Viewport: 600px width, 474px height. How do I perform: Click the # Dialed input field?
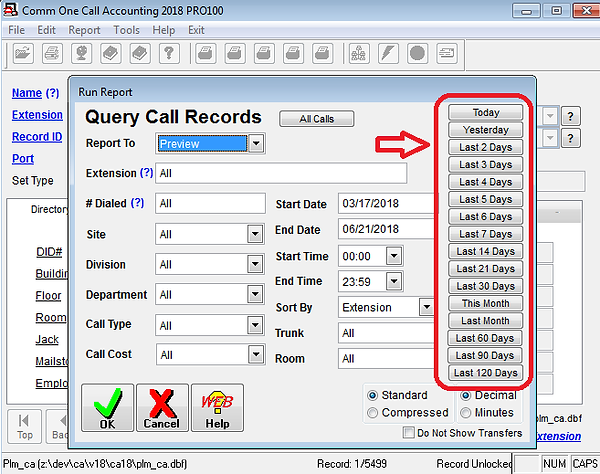[x=210, y=203]
